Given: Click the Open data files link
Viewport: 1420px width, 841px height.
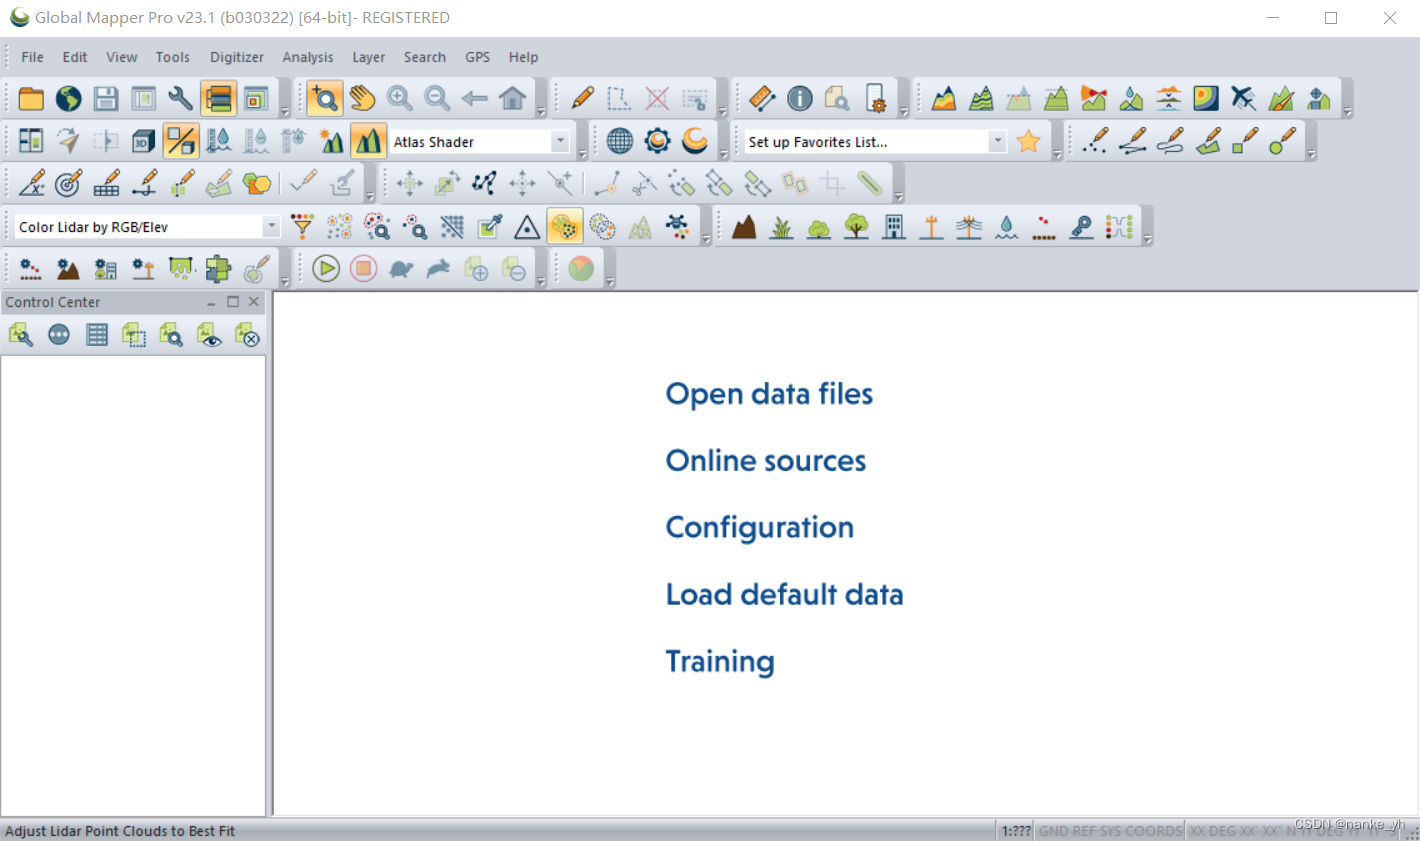Looking at the screenshot, I should point(769,394).
